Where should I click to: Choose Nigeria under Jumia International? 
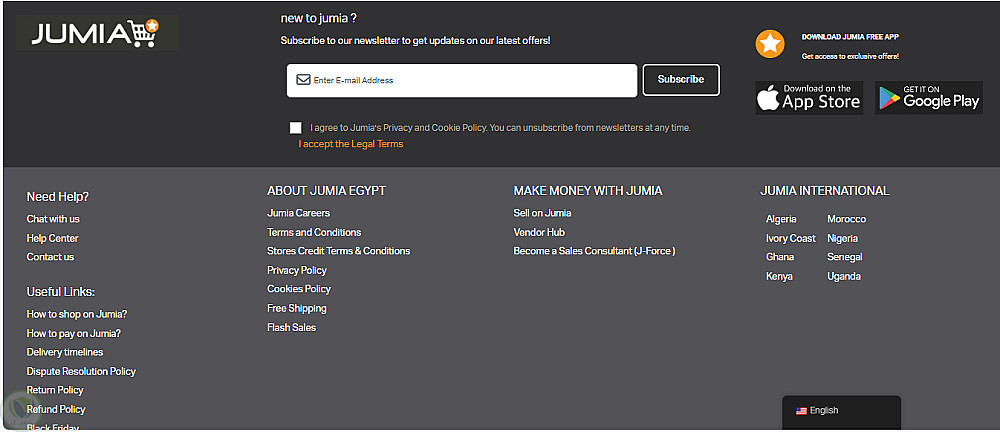[x=842, y=238]
